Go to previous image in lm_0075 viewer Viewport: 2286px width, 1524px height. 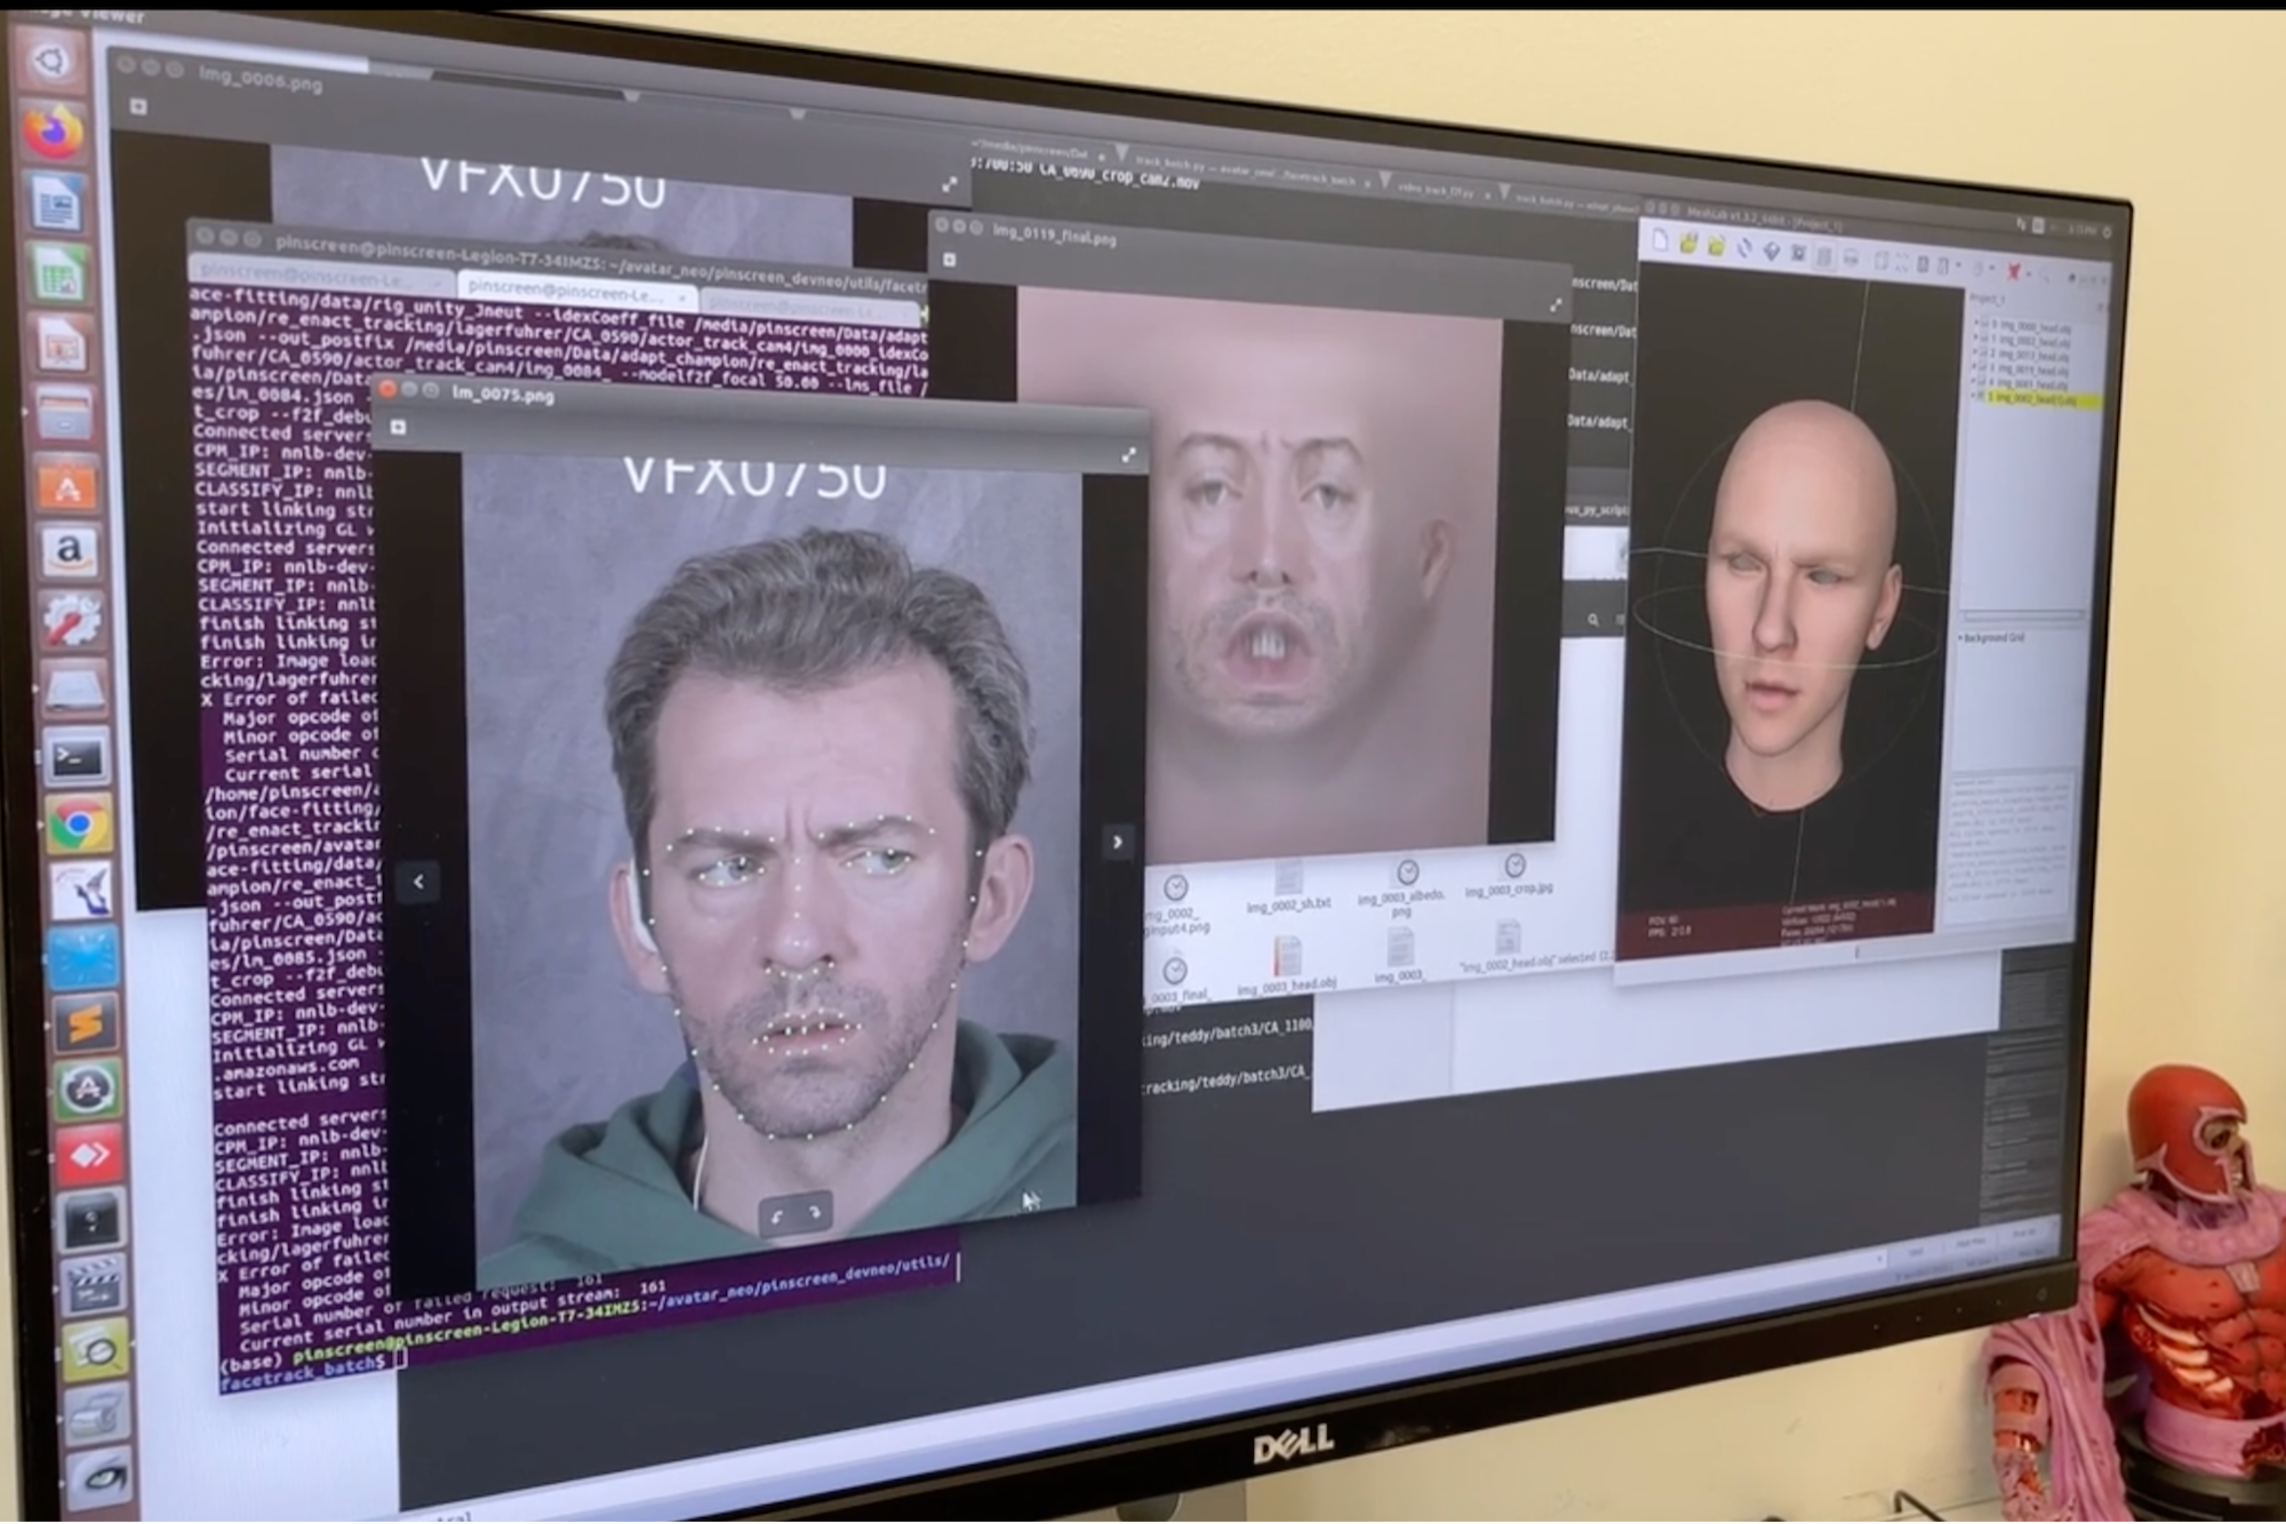[x=419, y=881]
